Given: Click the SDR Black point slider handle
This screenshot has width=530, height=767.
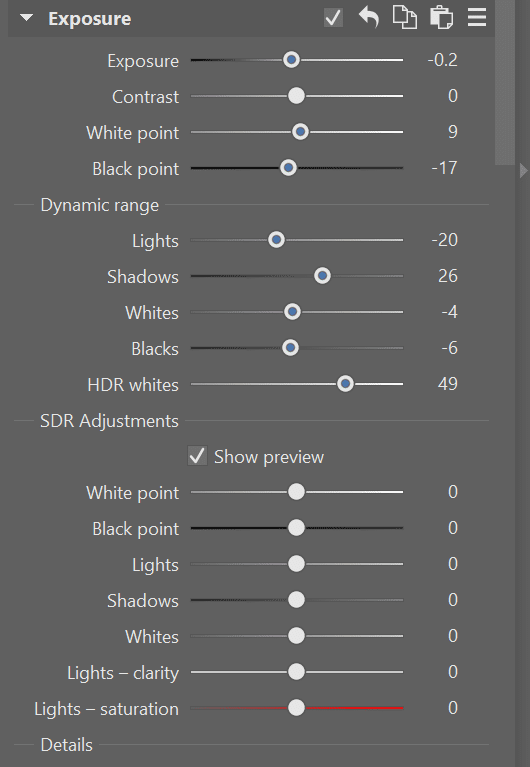Looking at the screenshot, I should [x=296, y=528].
